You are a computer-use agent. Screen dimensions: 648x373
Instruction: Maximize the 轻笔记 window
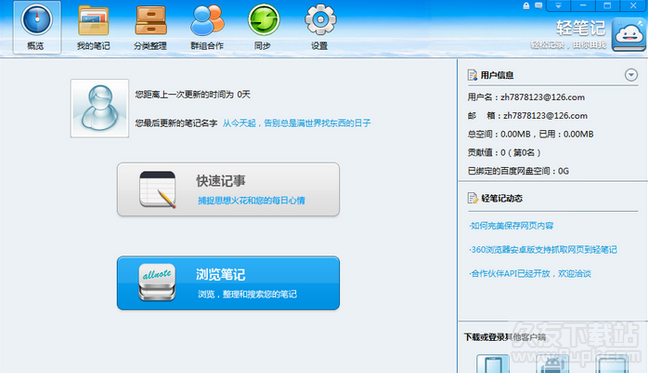pyautogui.click(x=607, y=5)
